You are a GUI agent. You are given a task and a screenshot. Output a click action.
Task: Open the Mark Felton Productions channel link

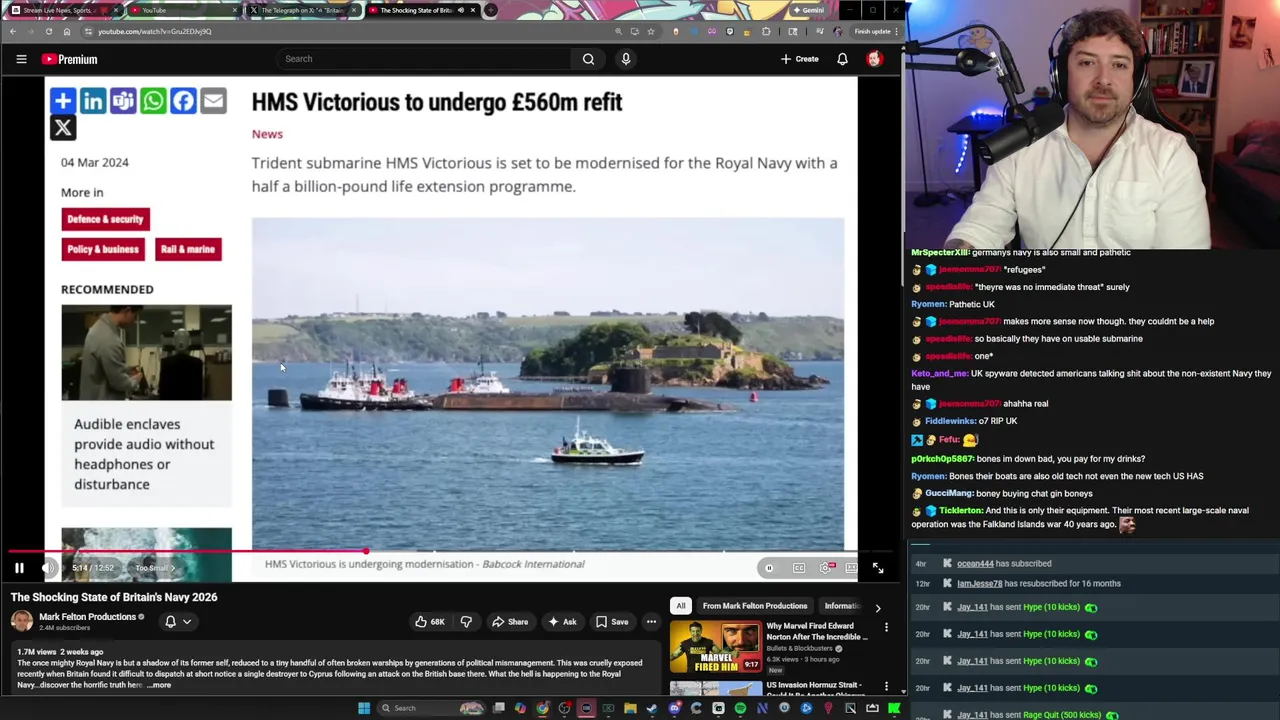tap(87, 617)
